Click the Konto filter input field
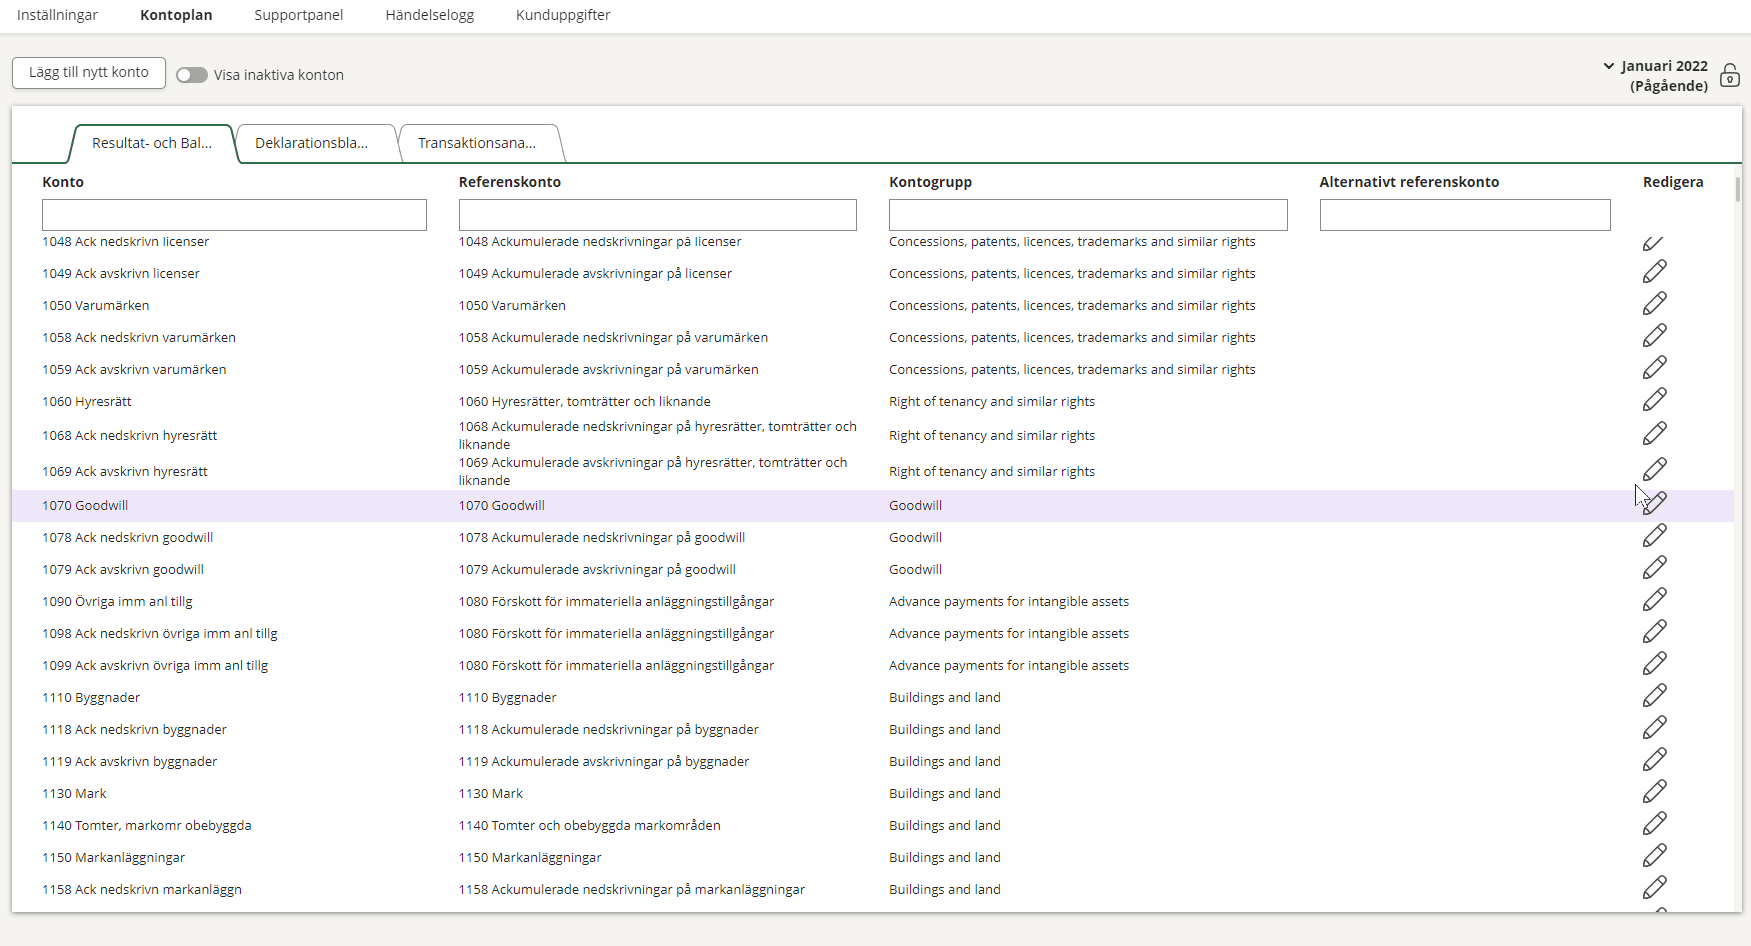Screen dimensions: 1751x946 tap(234, 215)
